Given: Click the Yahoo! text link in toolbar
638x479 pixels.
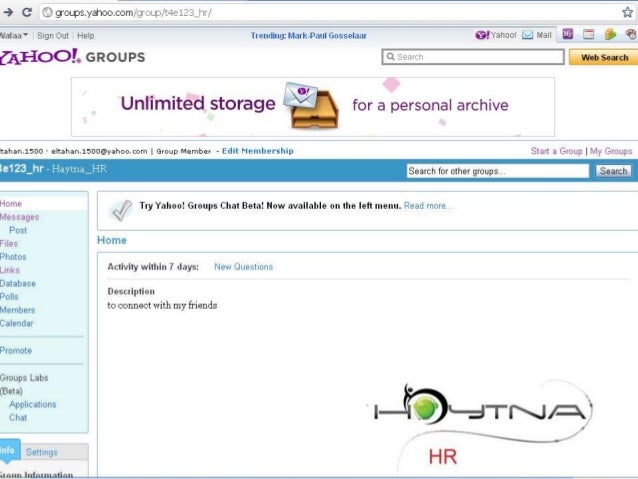Looking at the screenshot, I should (x=503, y=35).
